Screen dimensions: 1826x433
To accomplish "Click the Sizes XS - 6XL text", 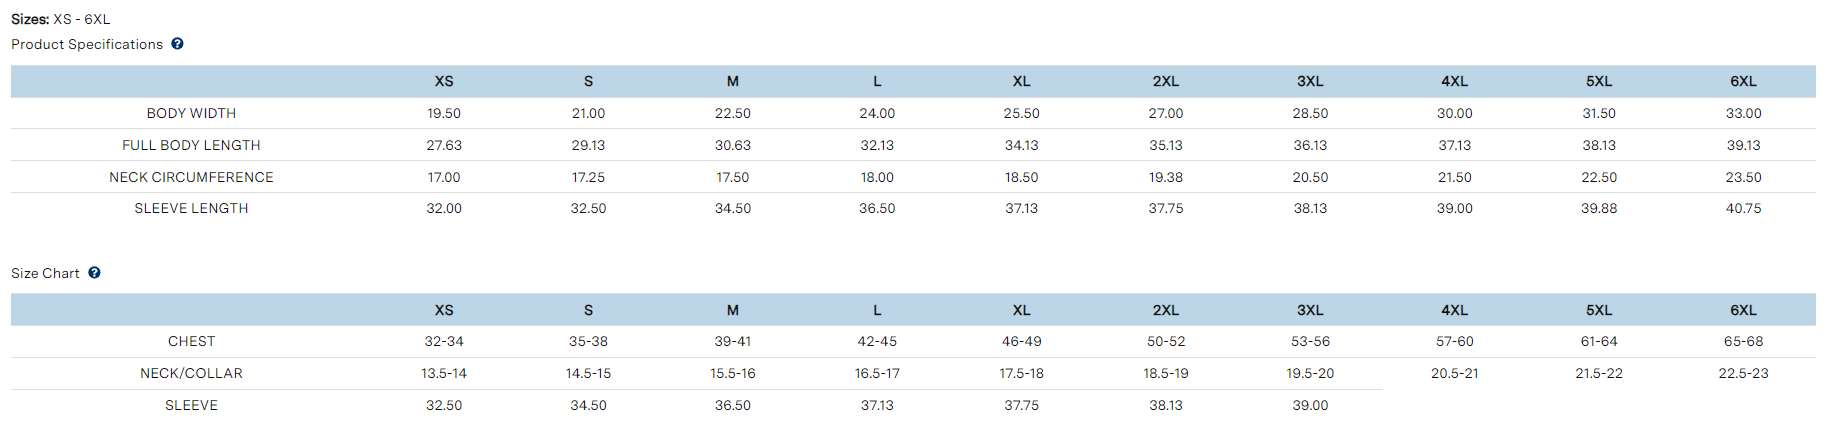I will pos(61,19).
